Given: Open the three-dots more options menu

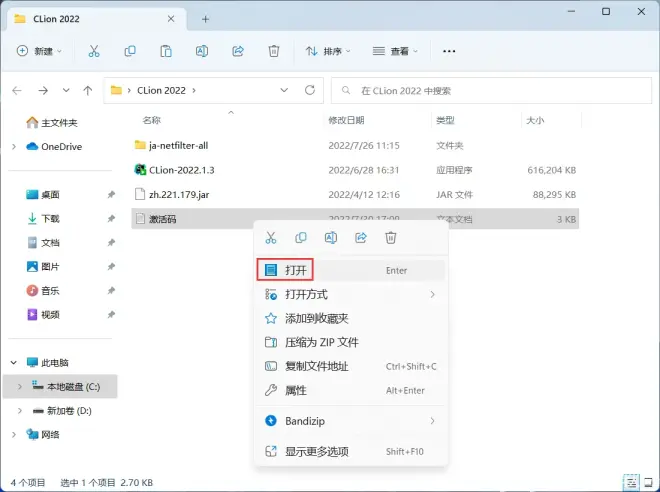Looking at the screenshot, I should pyautogui.click(x=449, y=51).
